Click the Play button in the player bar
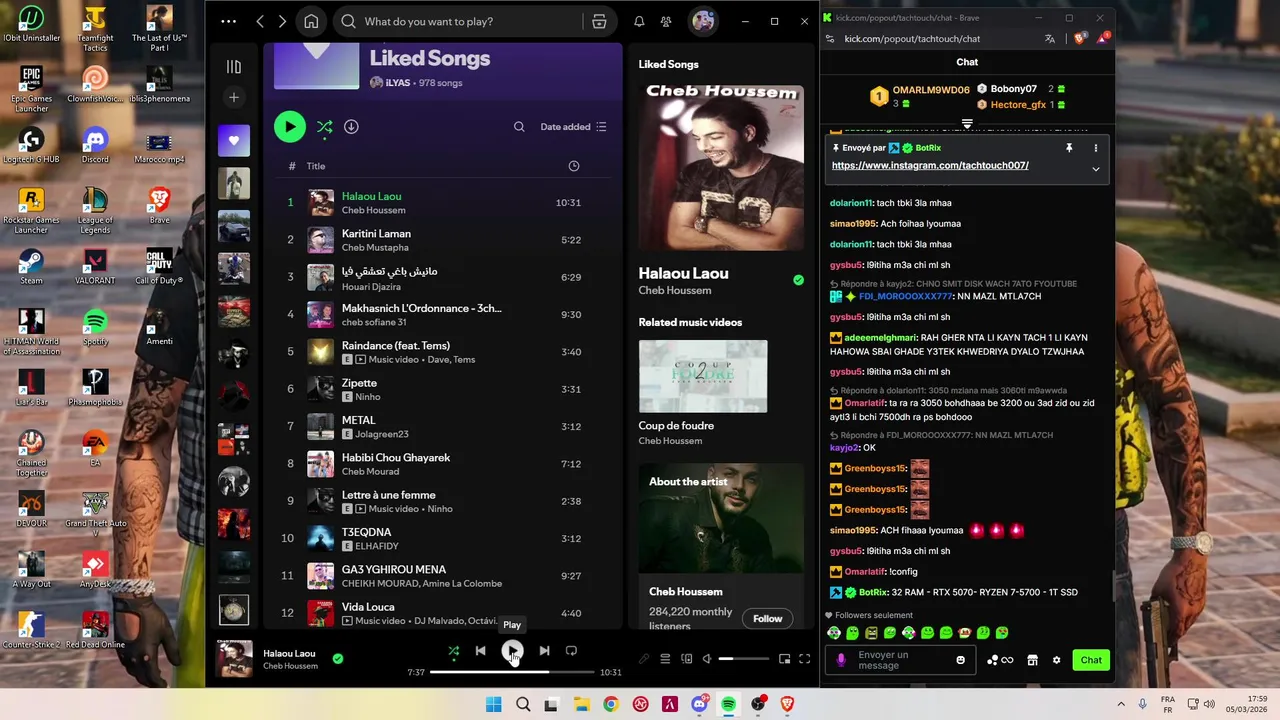 pos(512,651)
